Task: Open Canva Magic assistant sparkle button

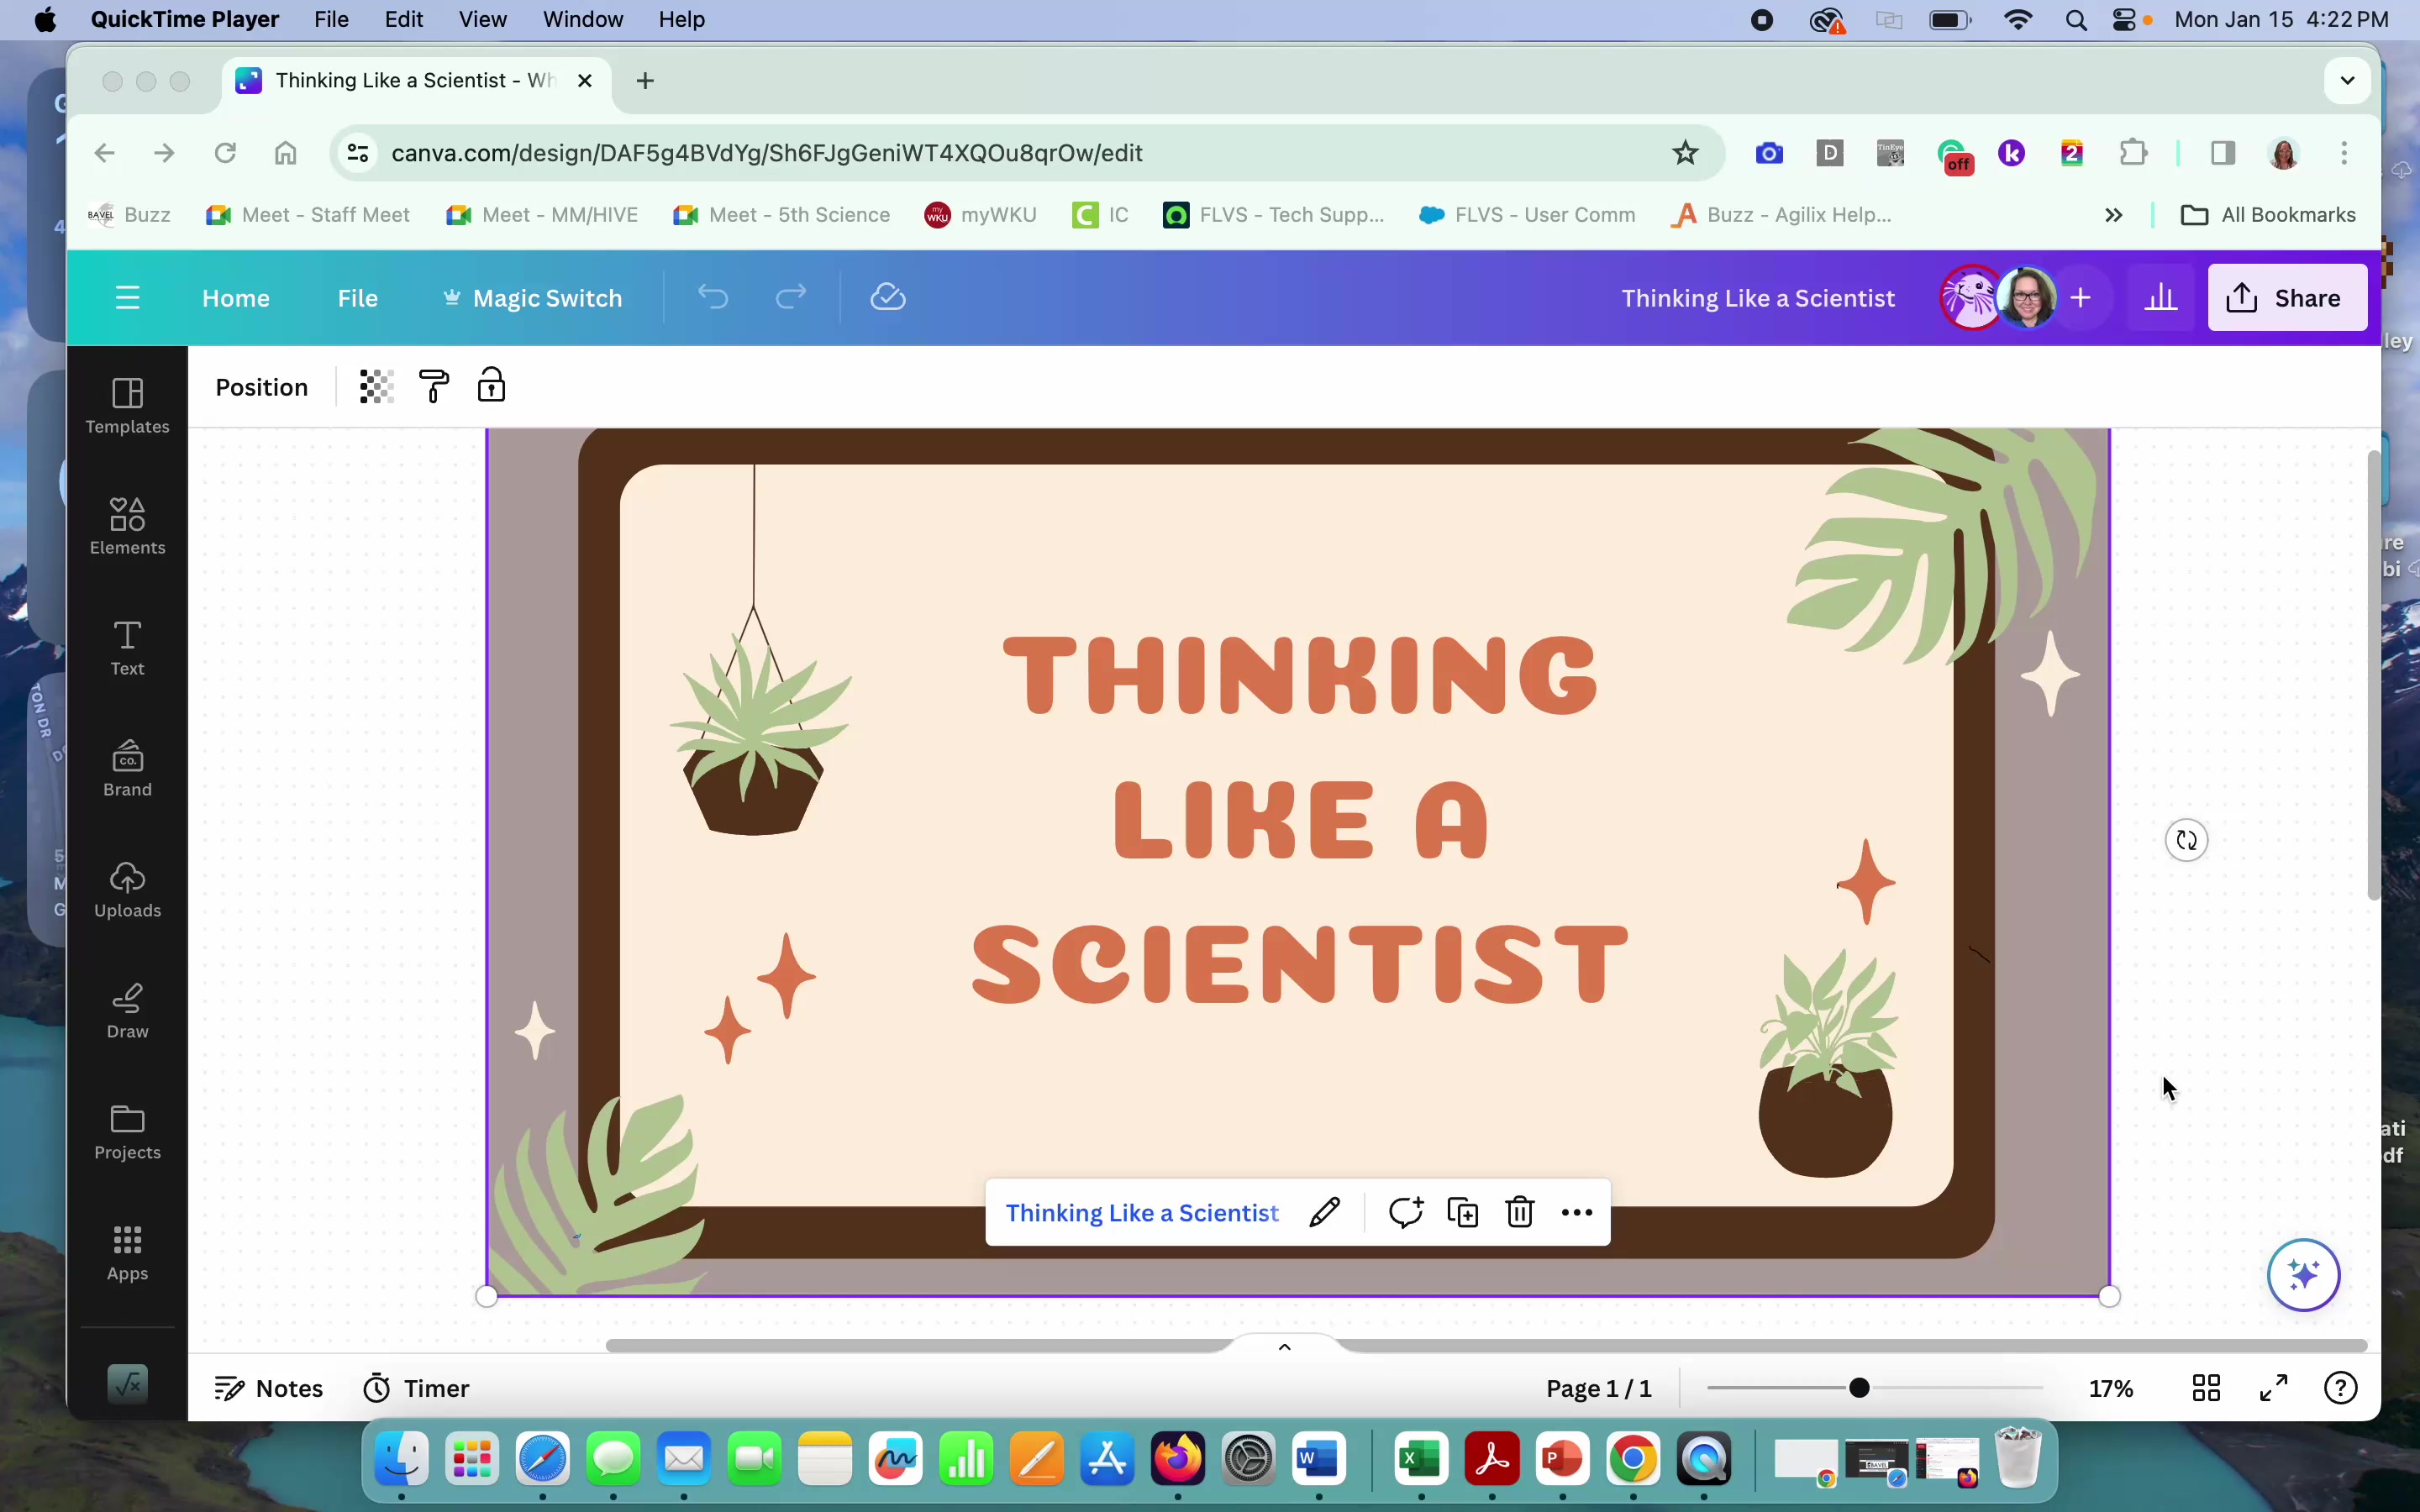Action: pyautogui.click(x=2304, y=1275)
